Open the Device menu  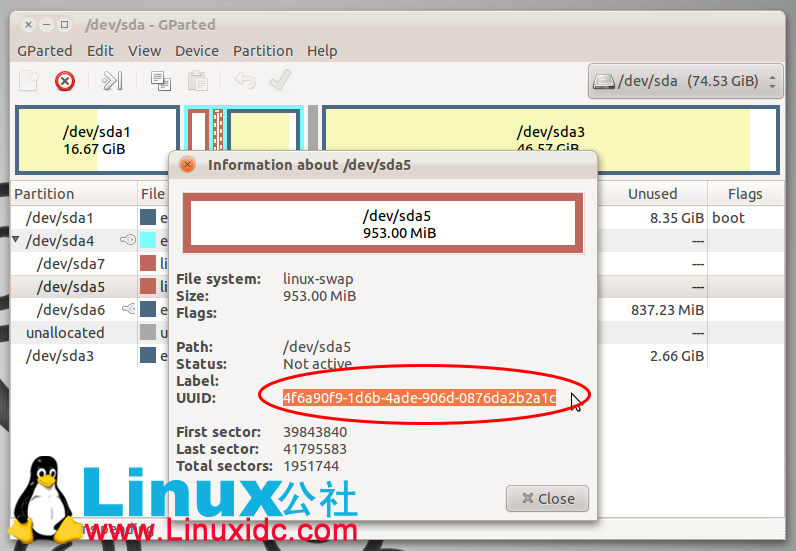coord(196,51)
